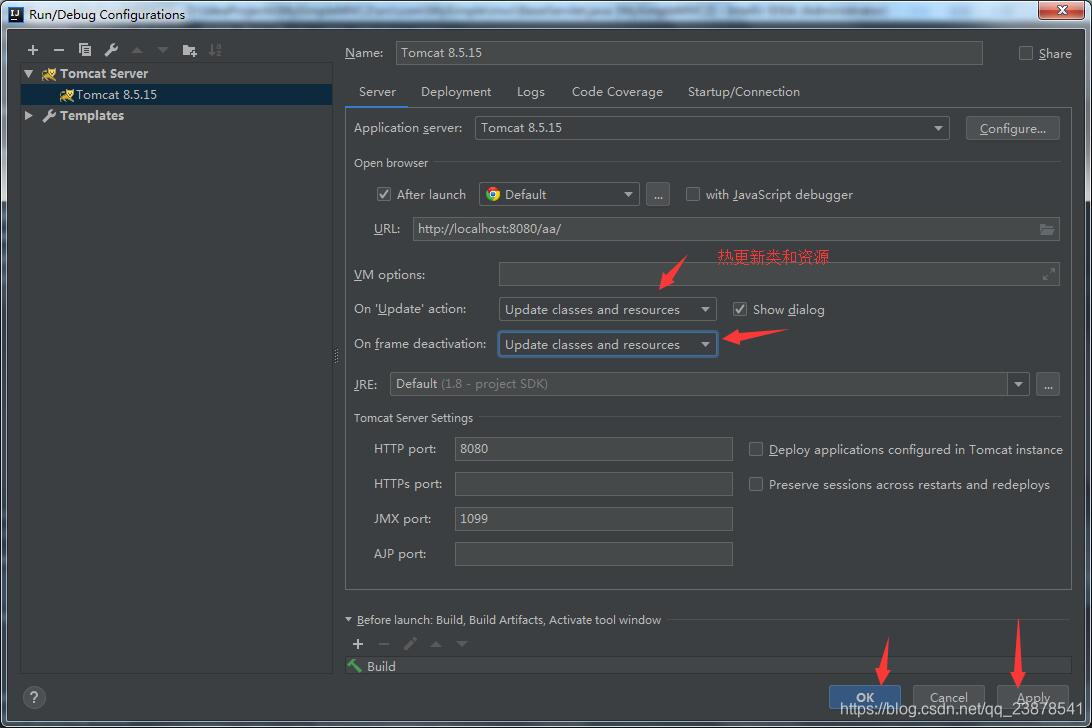Viewport: 1092px width, 728px height.
Task: Click into the Name field
Action: pos(689,53)
